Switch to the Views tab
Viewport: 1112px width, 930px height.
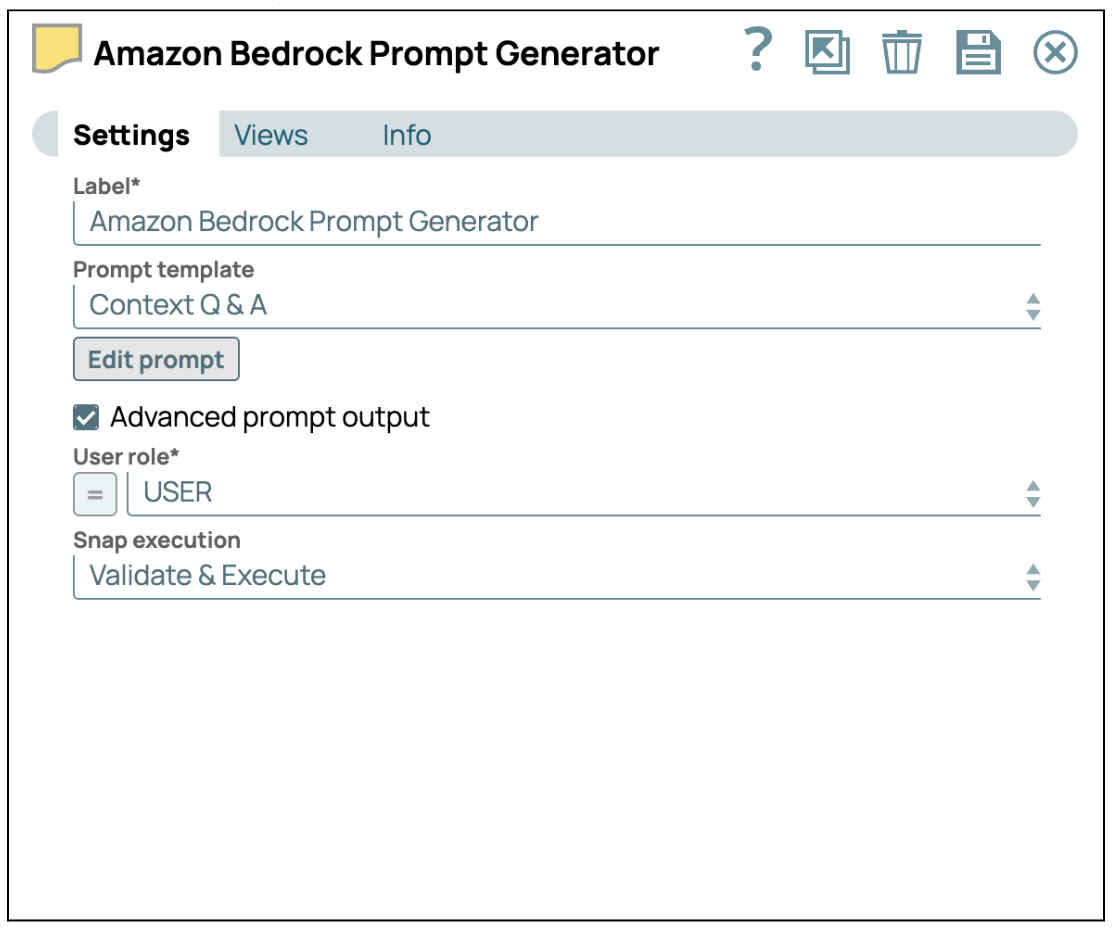tap(271, 135)
